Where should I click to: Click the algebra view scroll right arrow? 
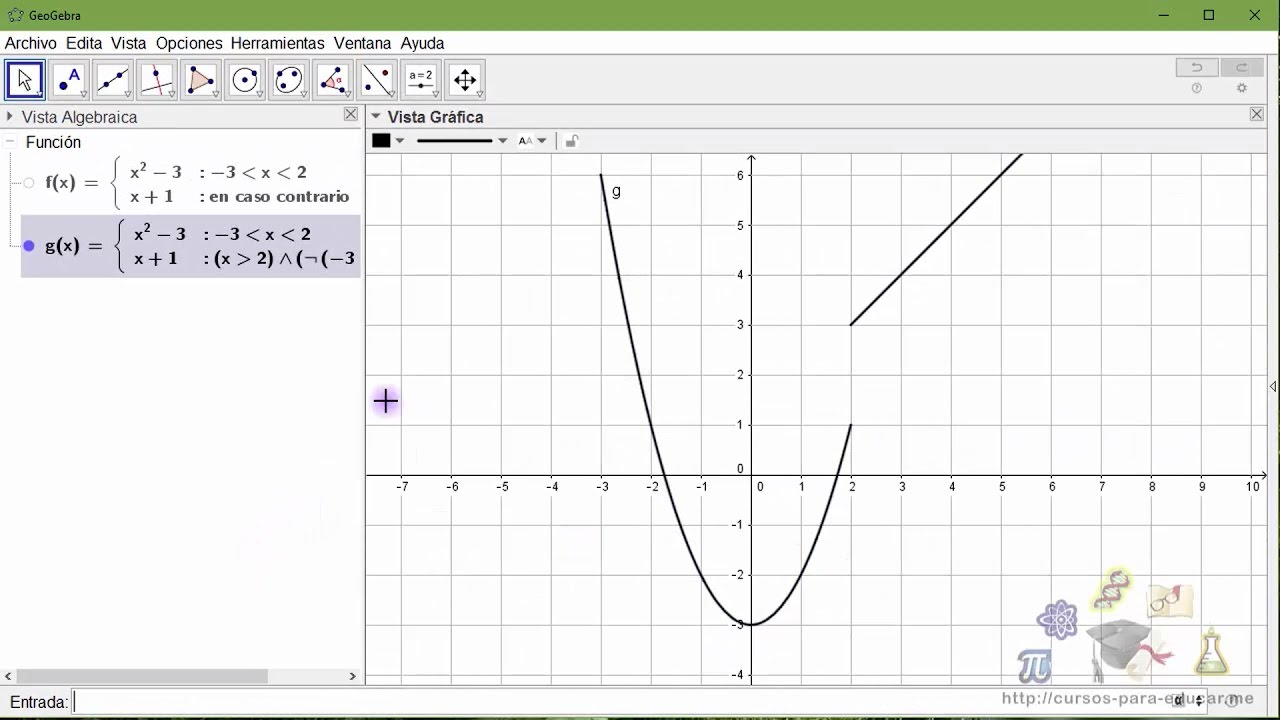click(x=352, y=677)
